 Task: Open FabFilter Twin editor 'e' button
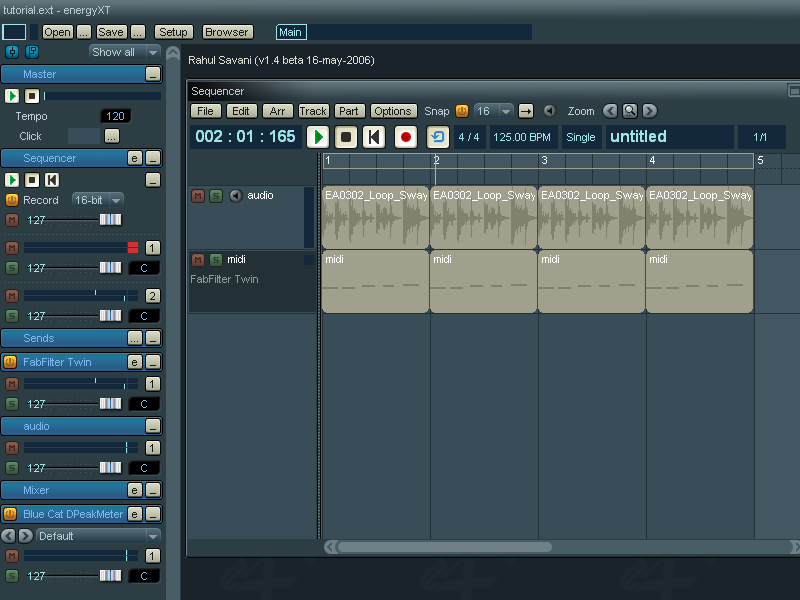click(x=134, y=362)
